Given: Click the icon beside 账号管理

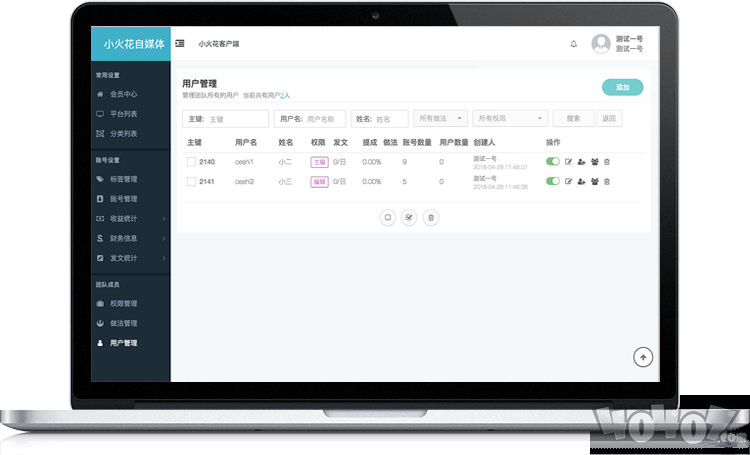Looking at the screenshot, I should (100, 199).
